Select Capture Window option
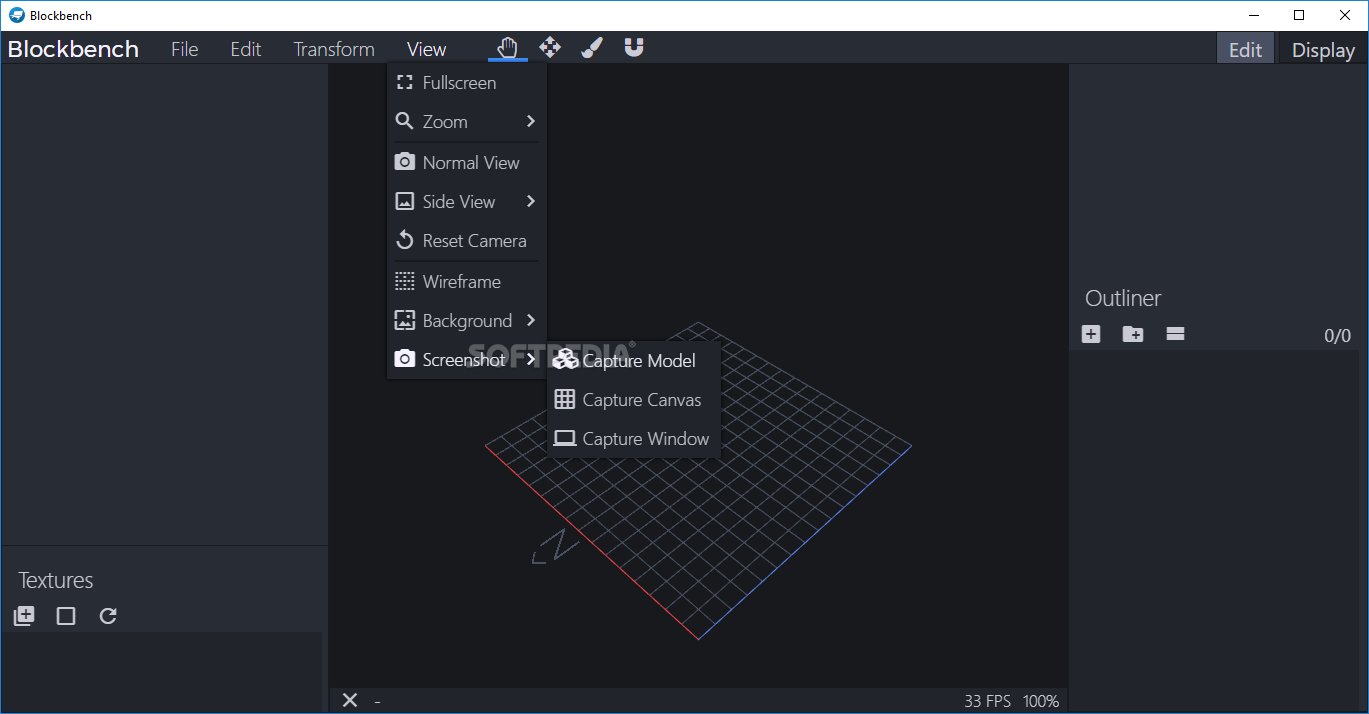Viewport: 1369px width, 714px height. (x=634, y=438)
